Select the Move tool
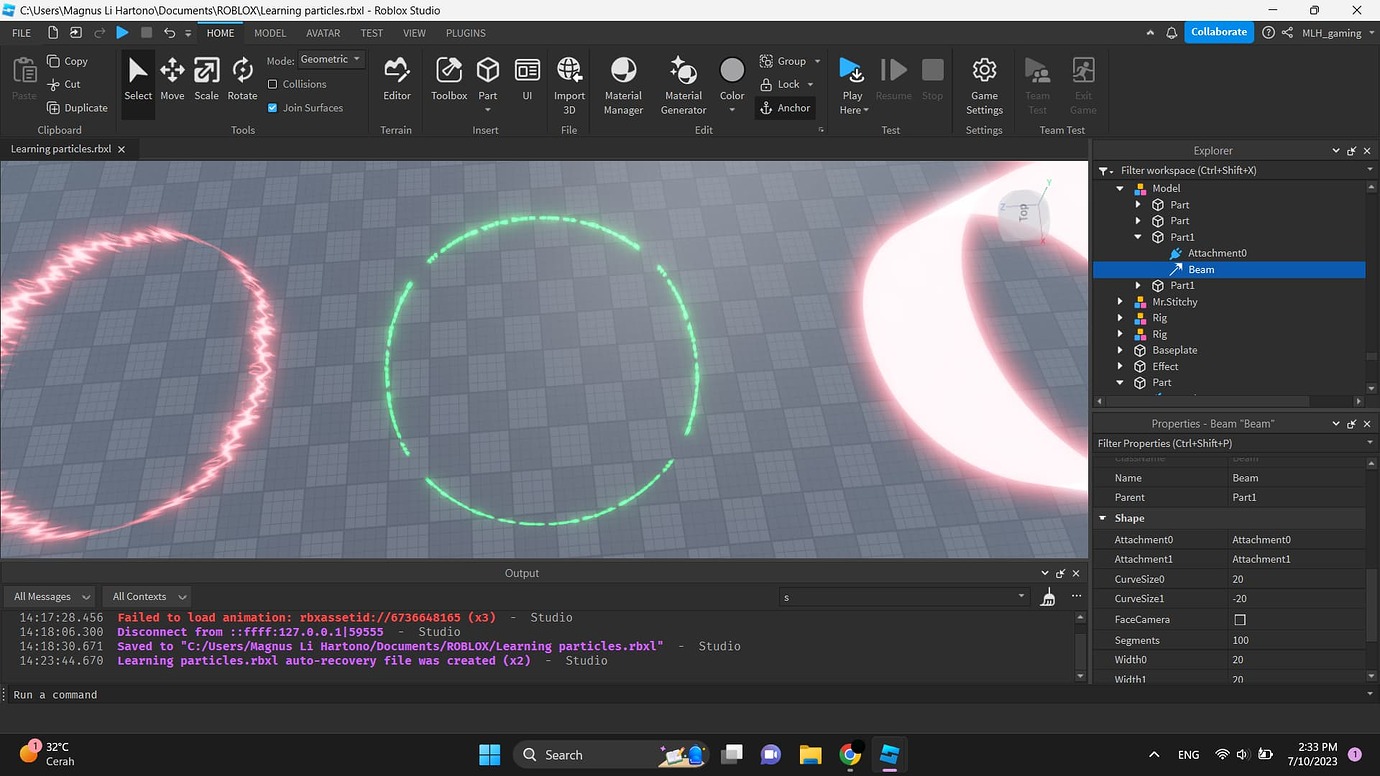1380x776 pixels. coord(171,78)
